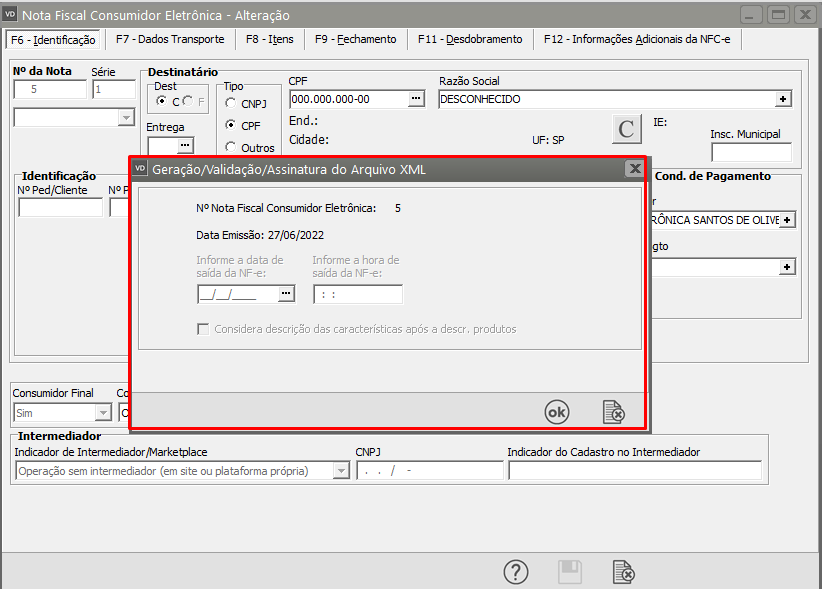822x589 pixels.
Task: Click the large C button near UF
Action: pos(627,129)
